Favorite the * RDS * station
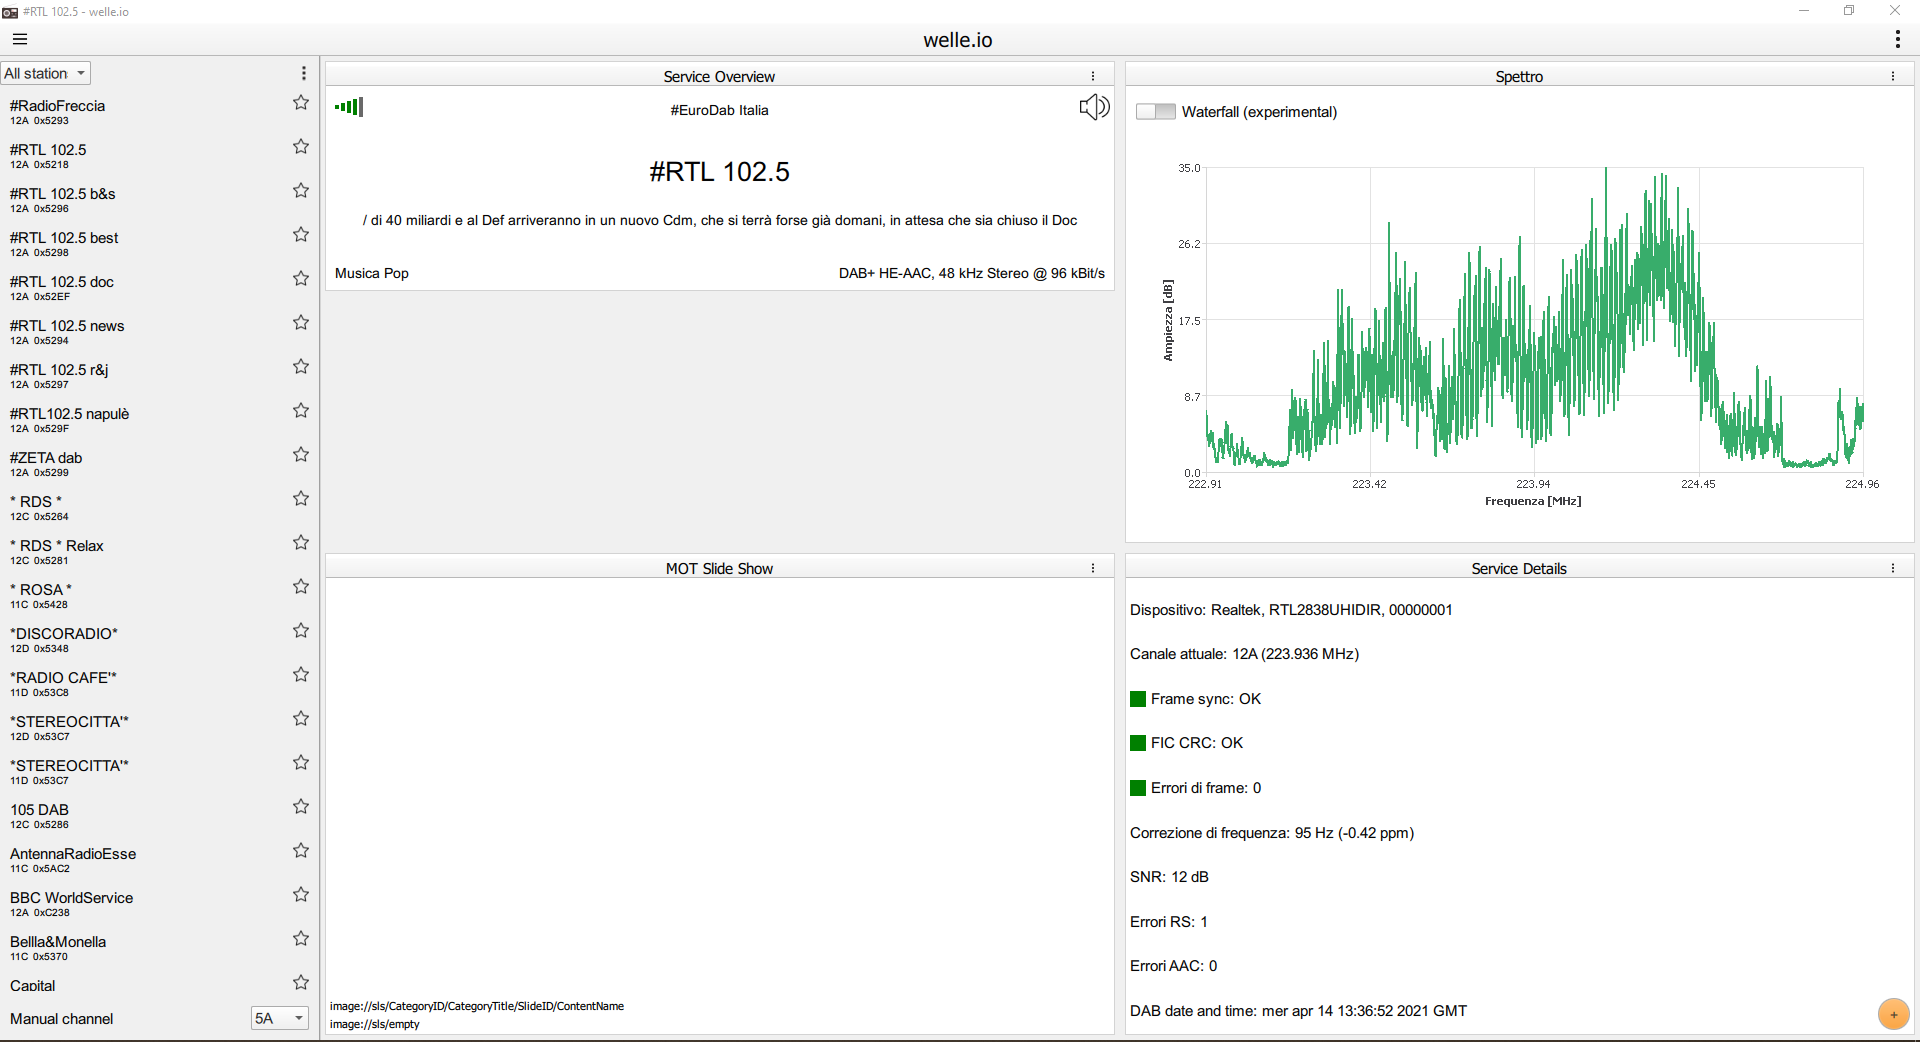 click(301, 499)
